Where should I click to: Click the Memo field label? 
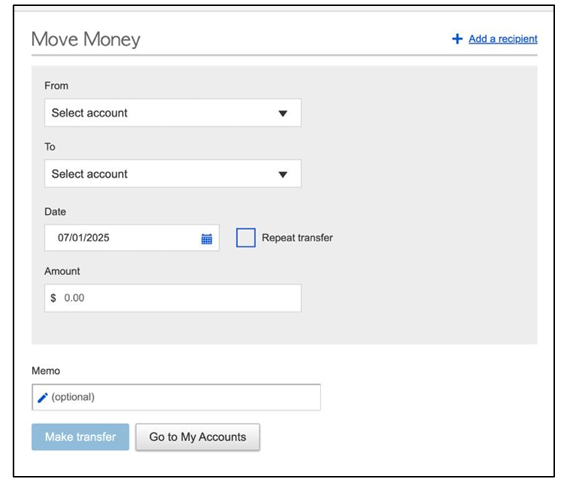pyautogui.click(x=46, y=371)
